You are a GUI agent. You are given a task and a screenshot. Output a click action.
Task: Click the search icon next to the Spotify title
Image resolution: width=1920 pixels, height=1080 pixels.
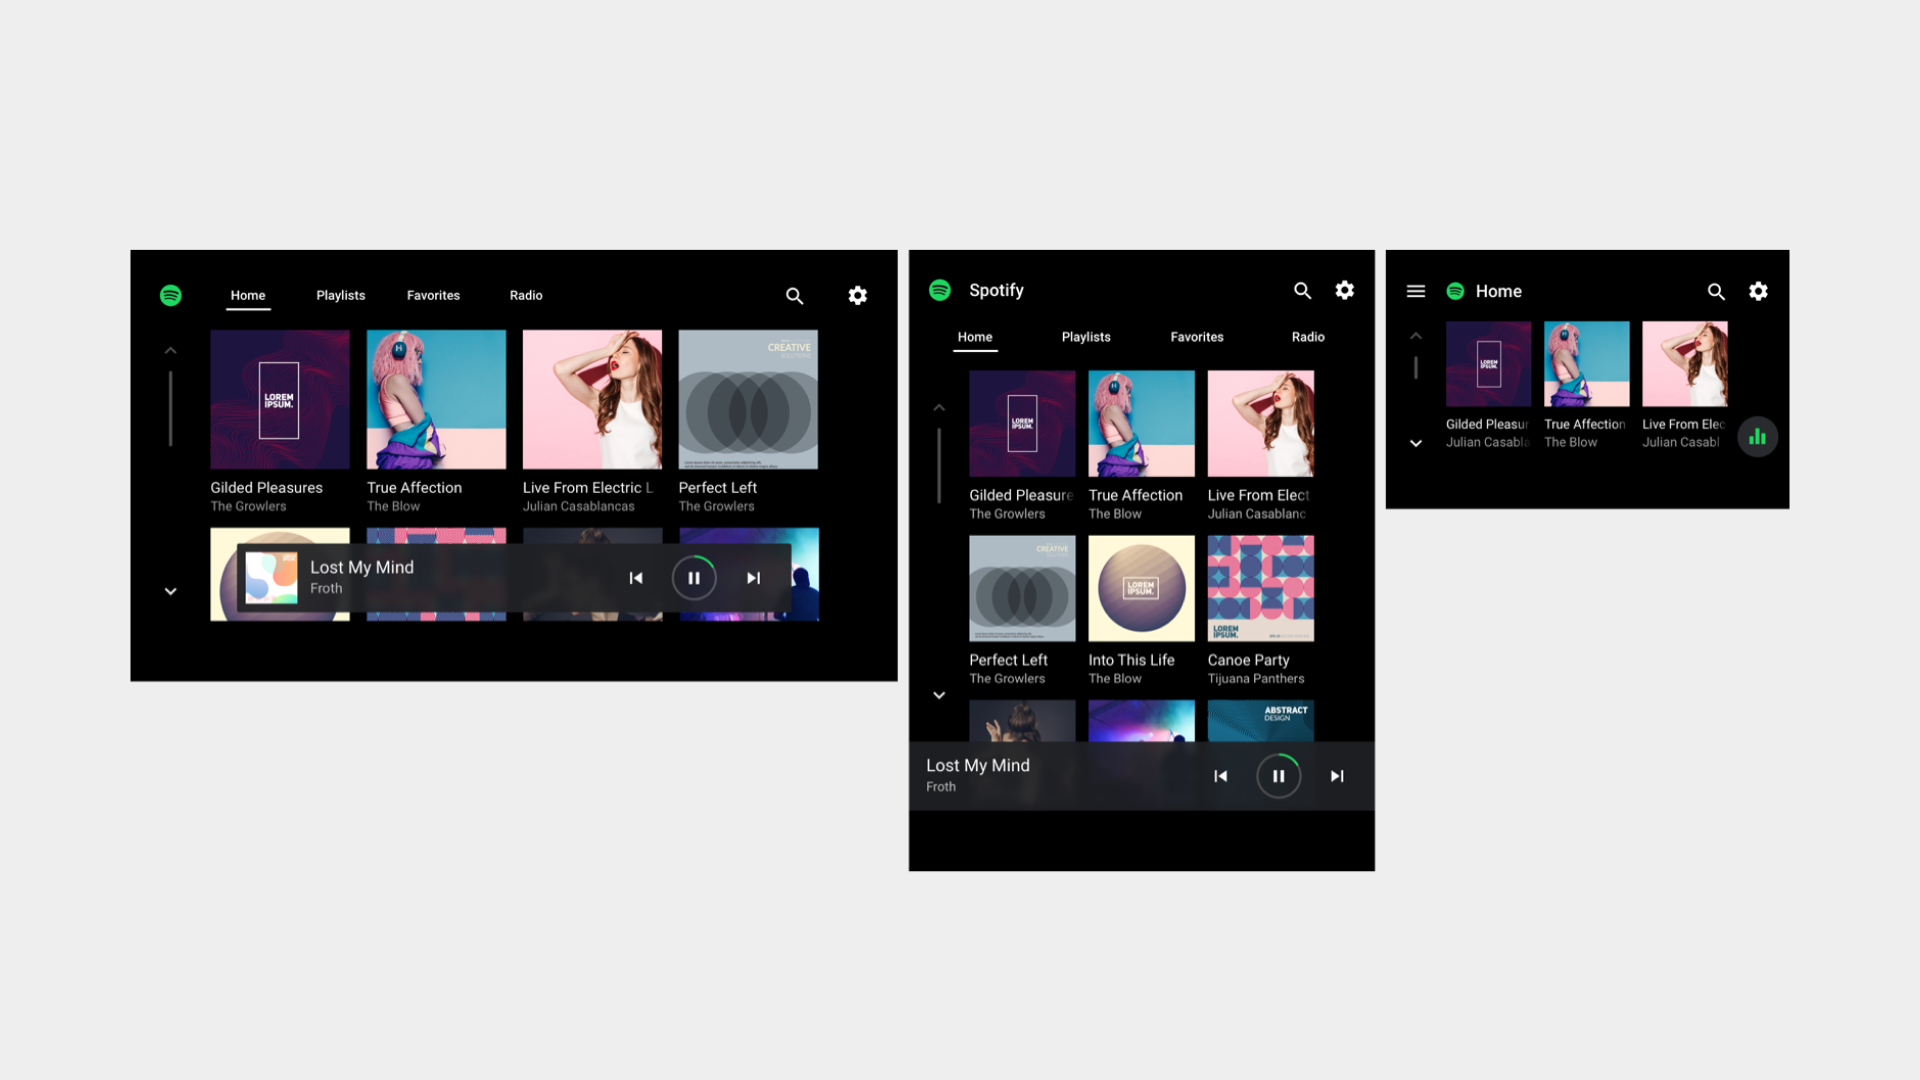click(x=1302, y=290)
